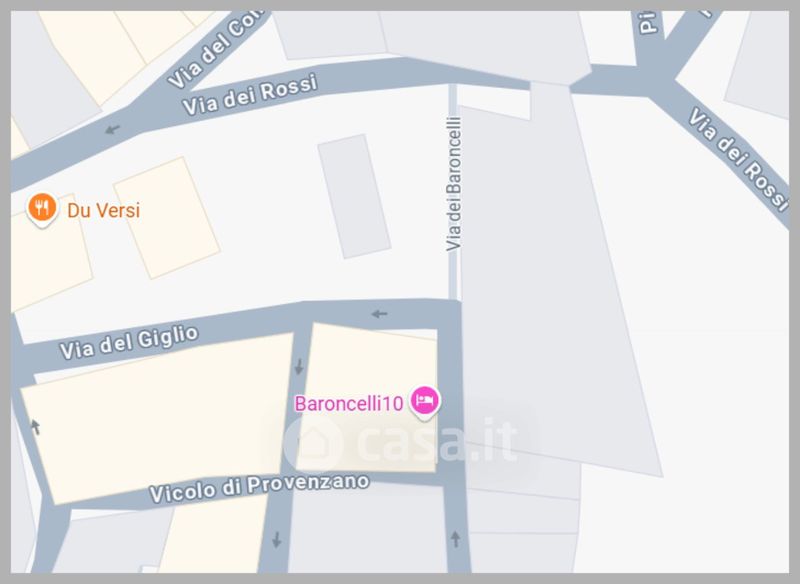The width and height of the screenshot is (800, 584).
Task: Click the Via dei Rossi label at top
Action: (x=250, y=95)
